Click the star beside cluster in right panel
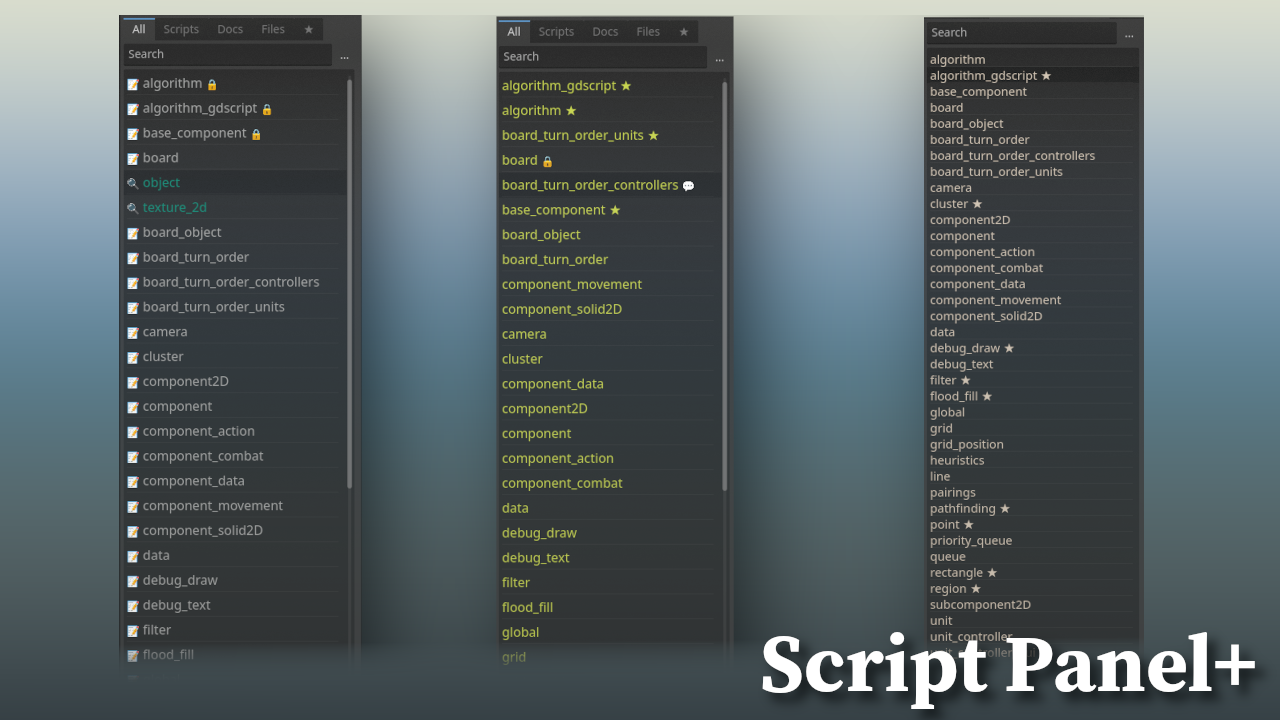The width and height of the screenshot is (1280, 720). pyautogui.click(x=977, y=204)
